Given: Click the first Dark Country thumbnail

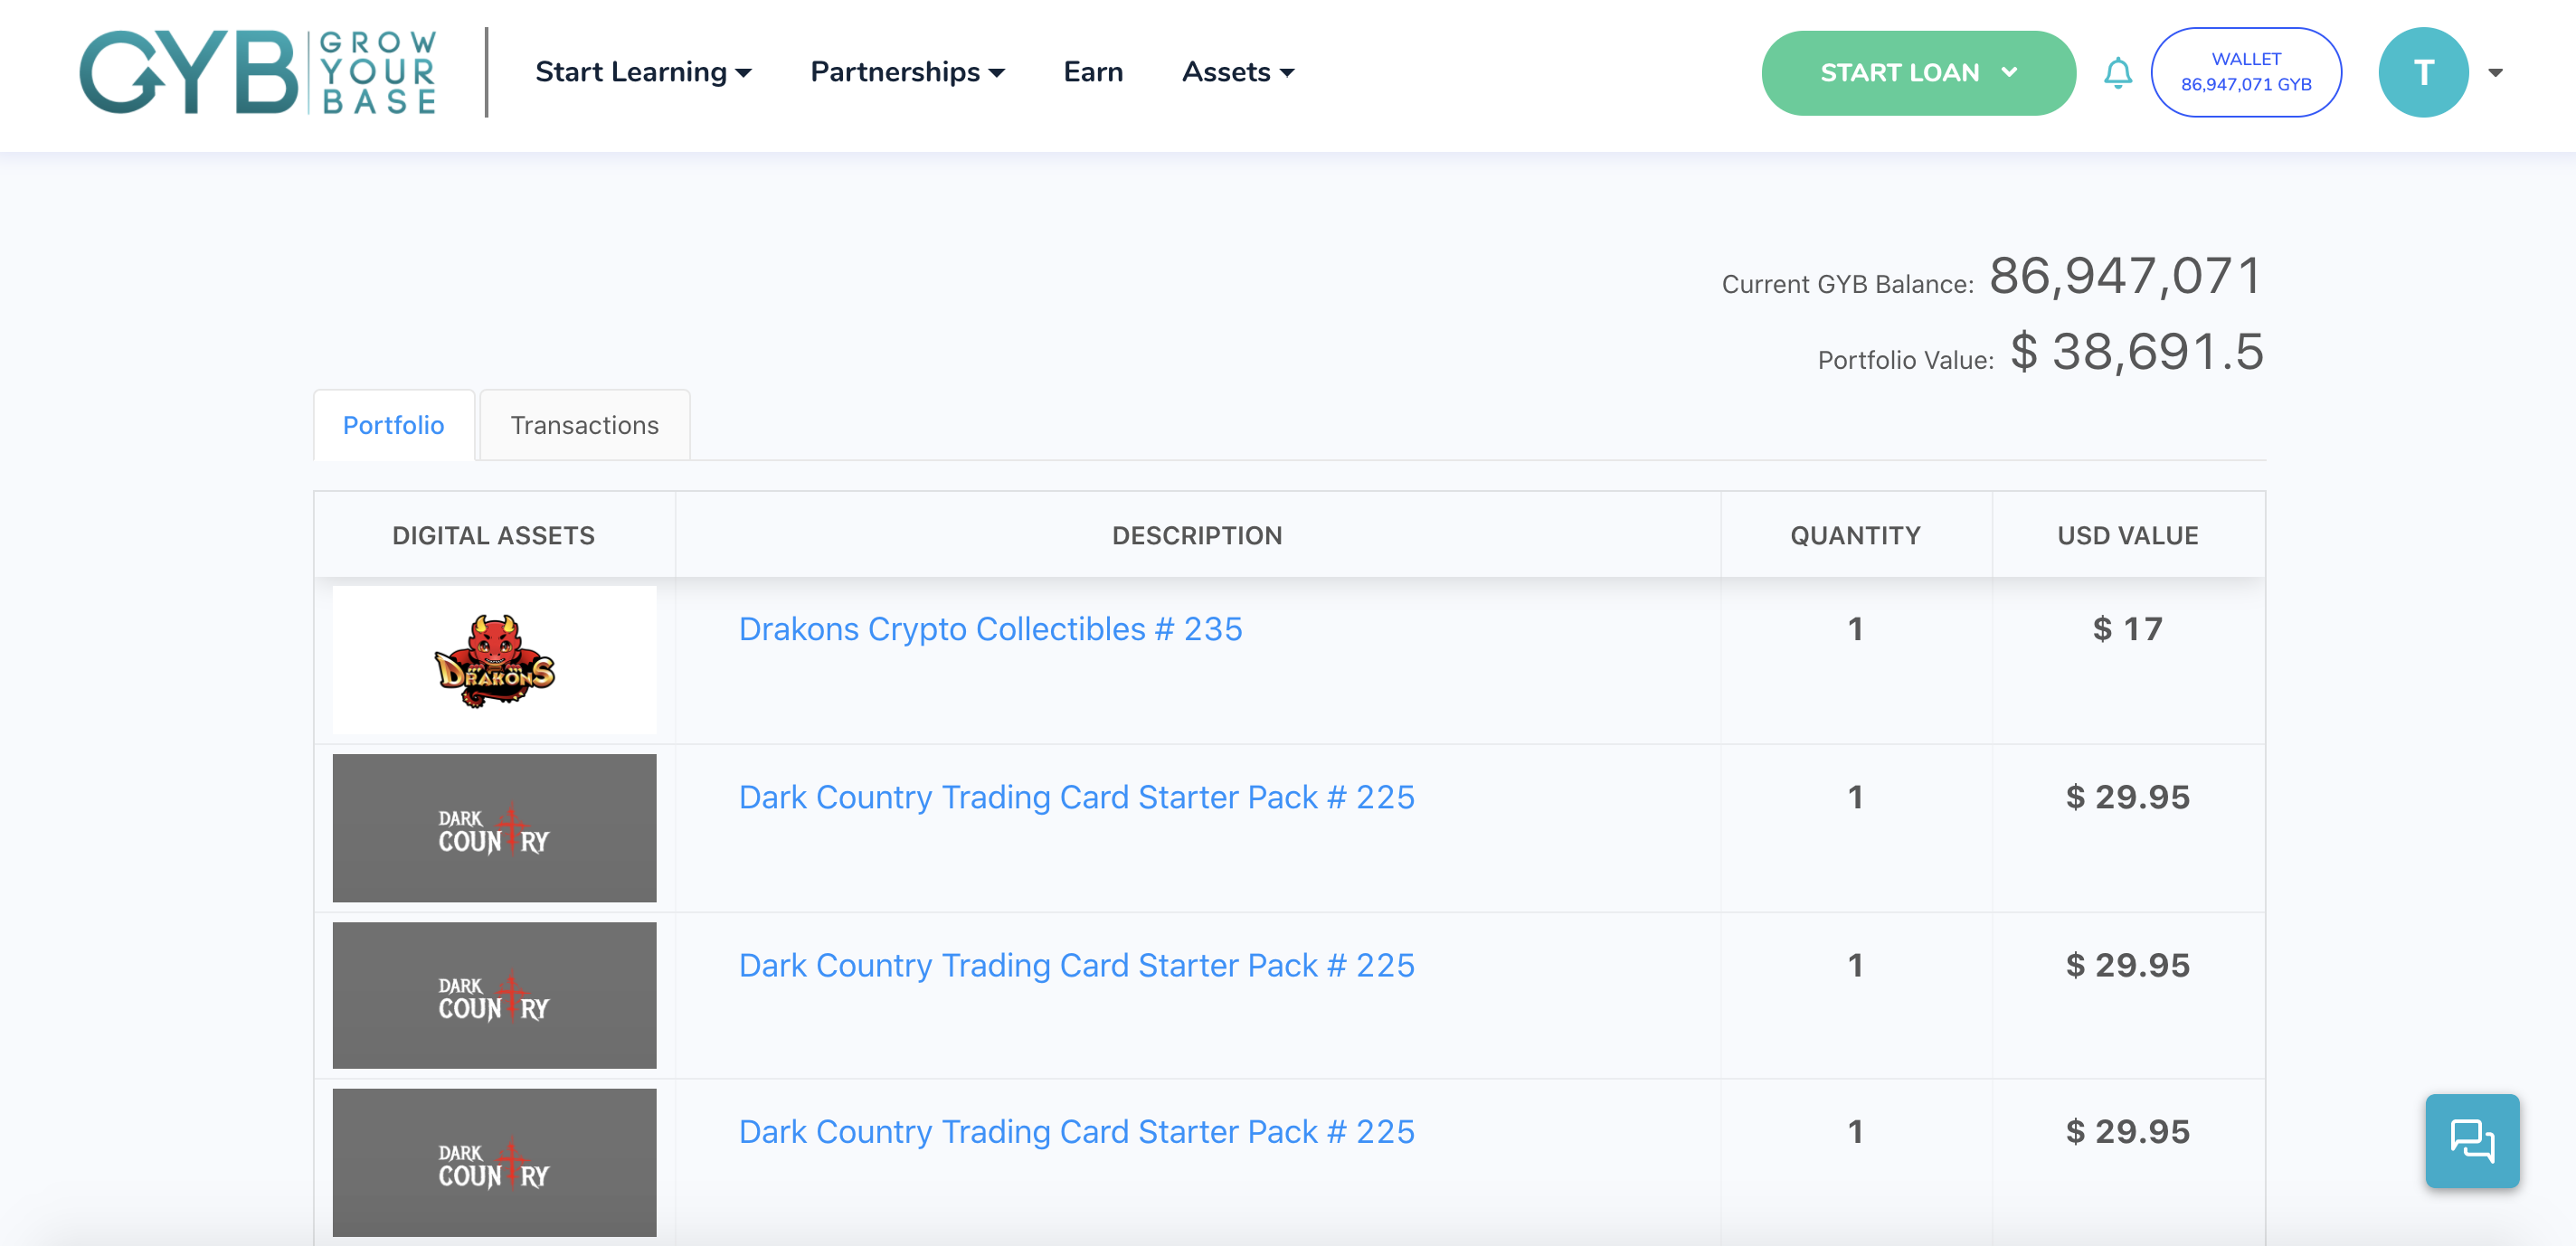Looking at the screenshot, I should [494, 828].
